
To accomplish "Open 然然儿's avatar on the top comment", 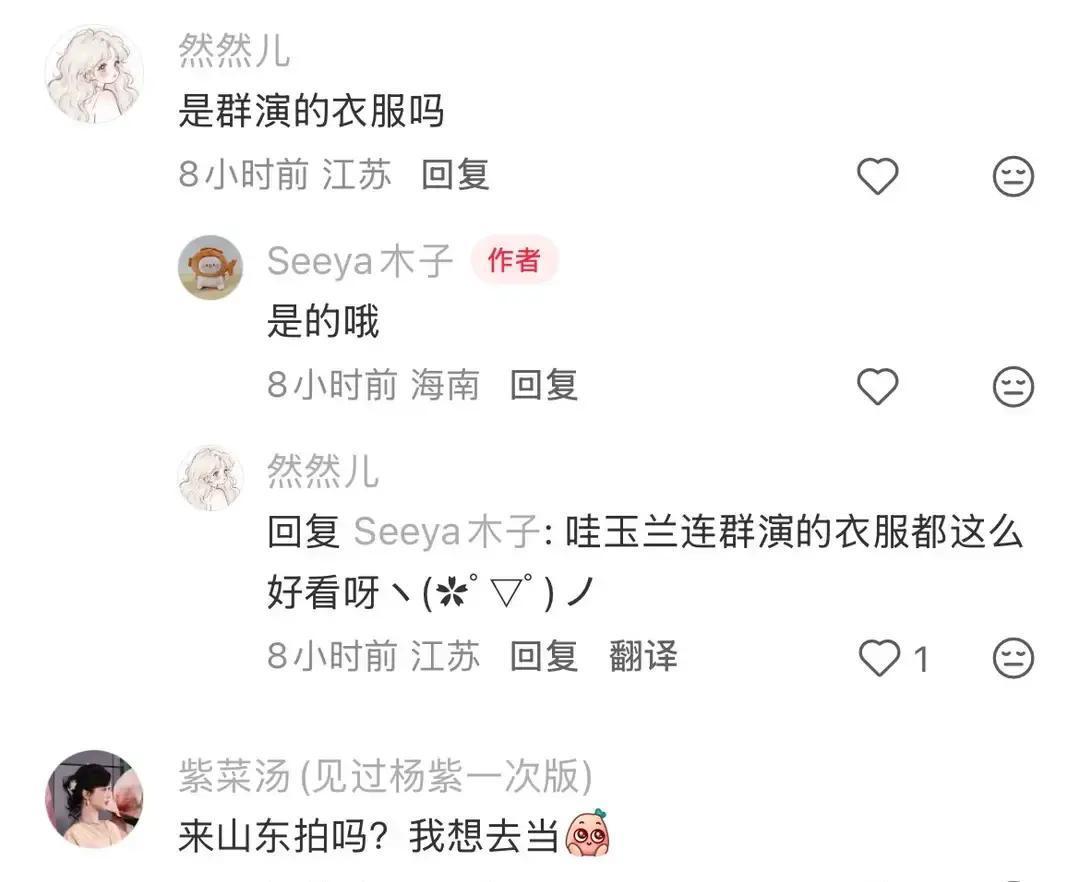I will [x=94, y=74].
